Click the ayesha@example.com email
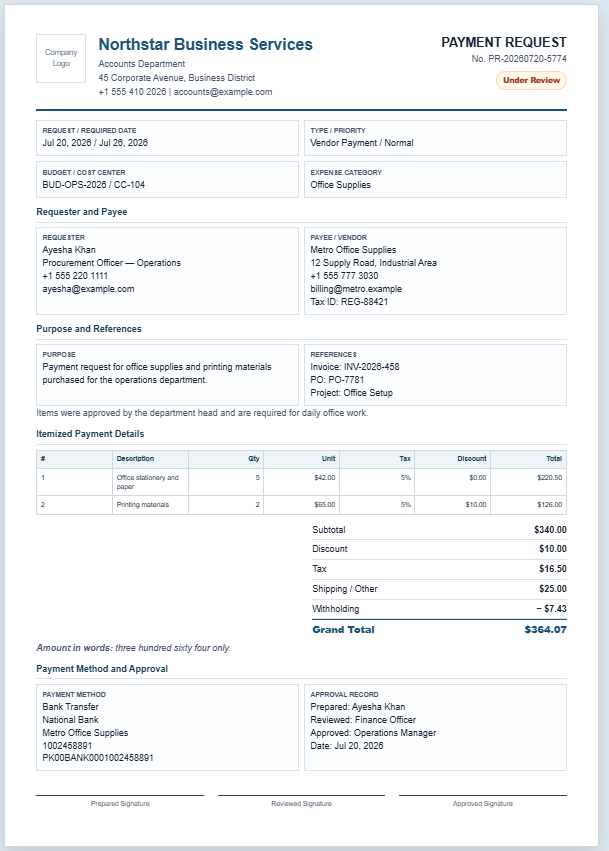This screenshot has width=609, height=851. (x=88, y=289)
